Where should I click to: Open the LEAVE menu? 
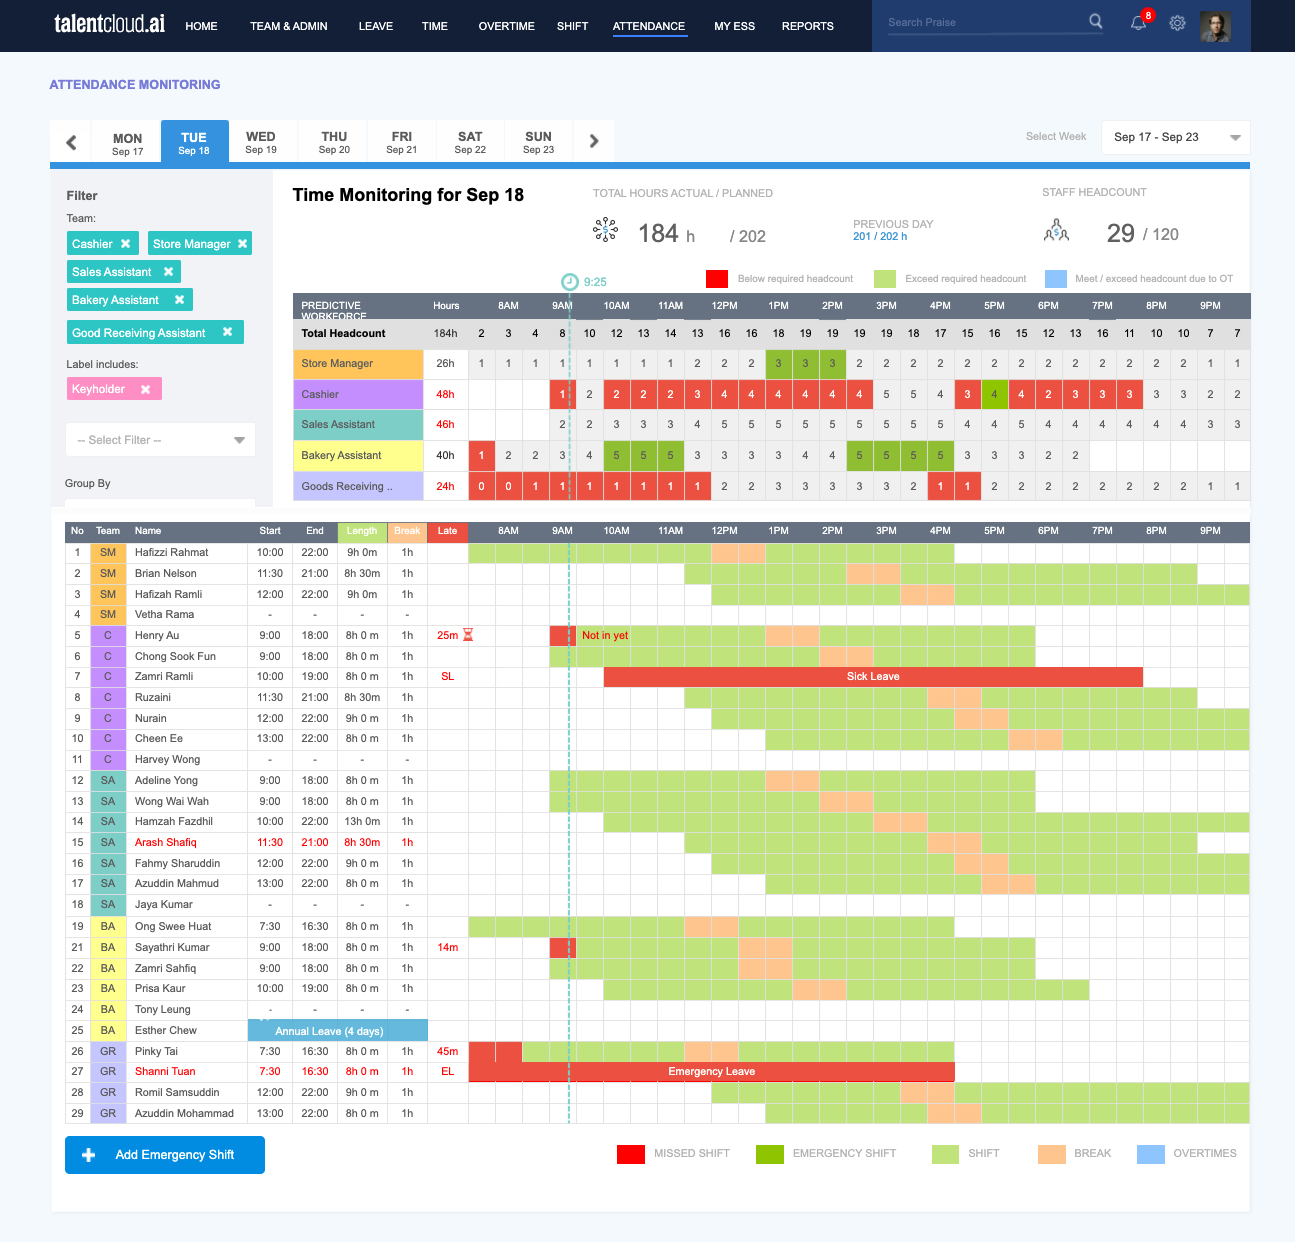click(376, 26)
